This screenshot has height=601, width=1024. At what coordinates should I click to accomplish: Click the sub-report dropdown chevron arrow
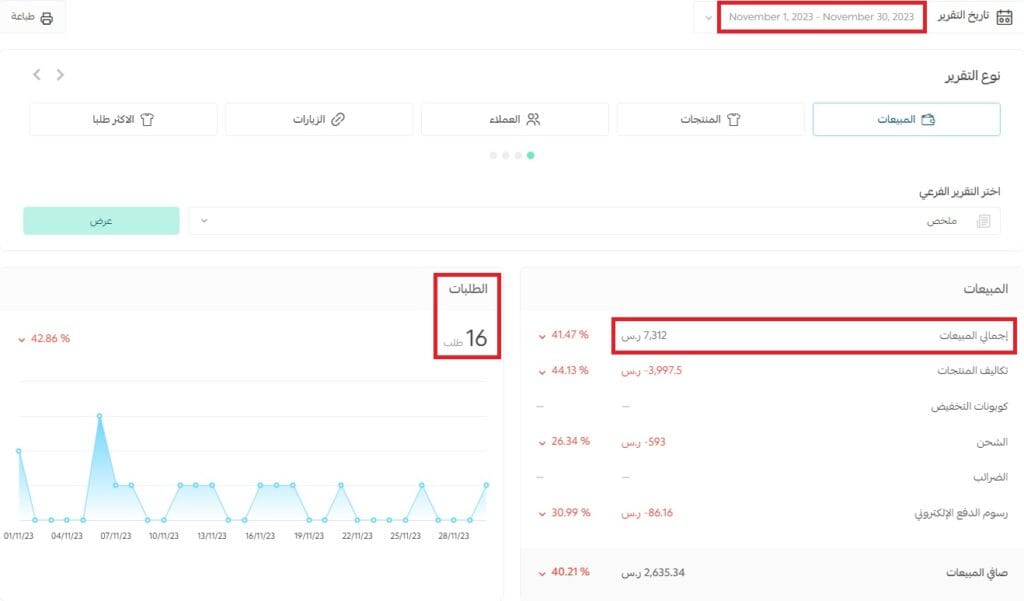[204, 221]
